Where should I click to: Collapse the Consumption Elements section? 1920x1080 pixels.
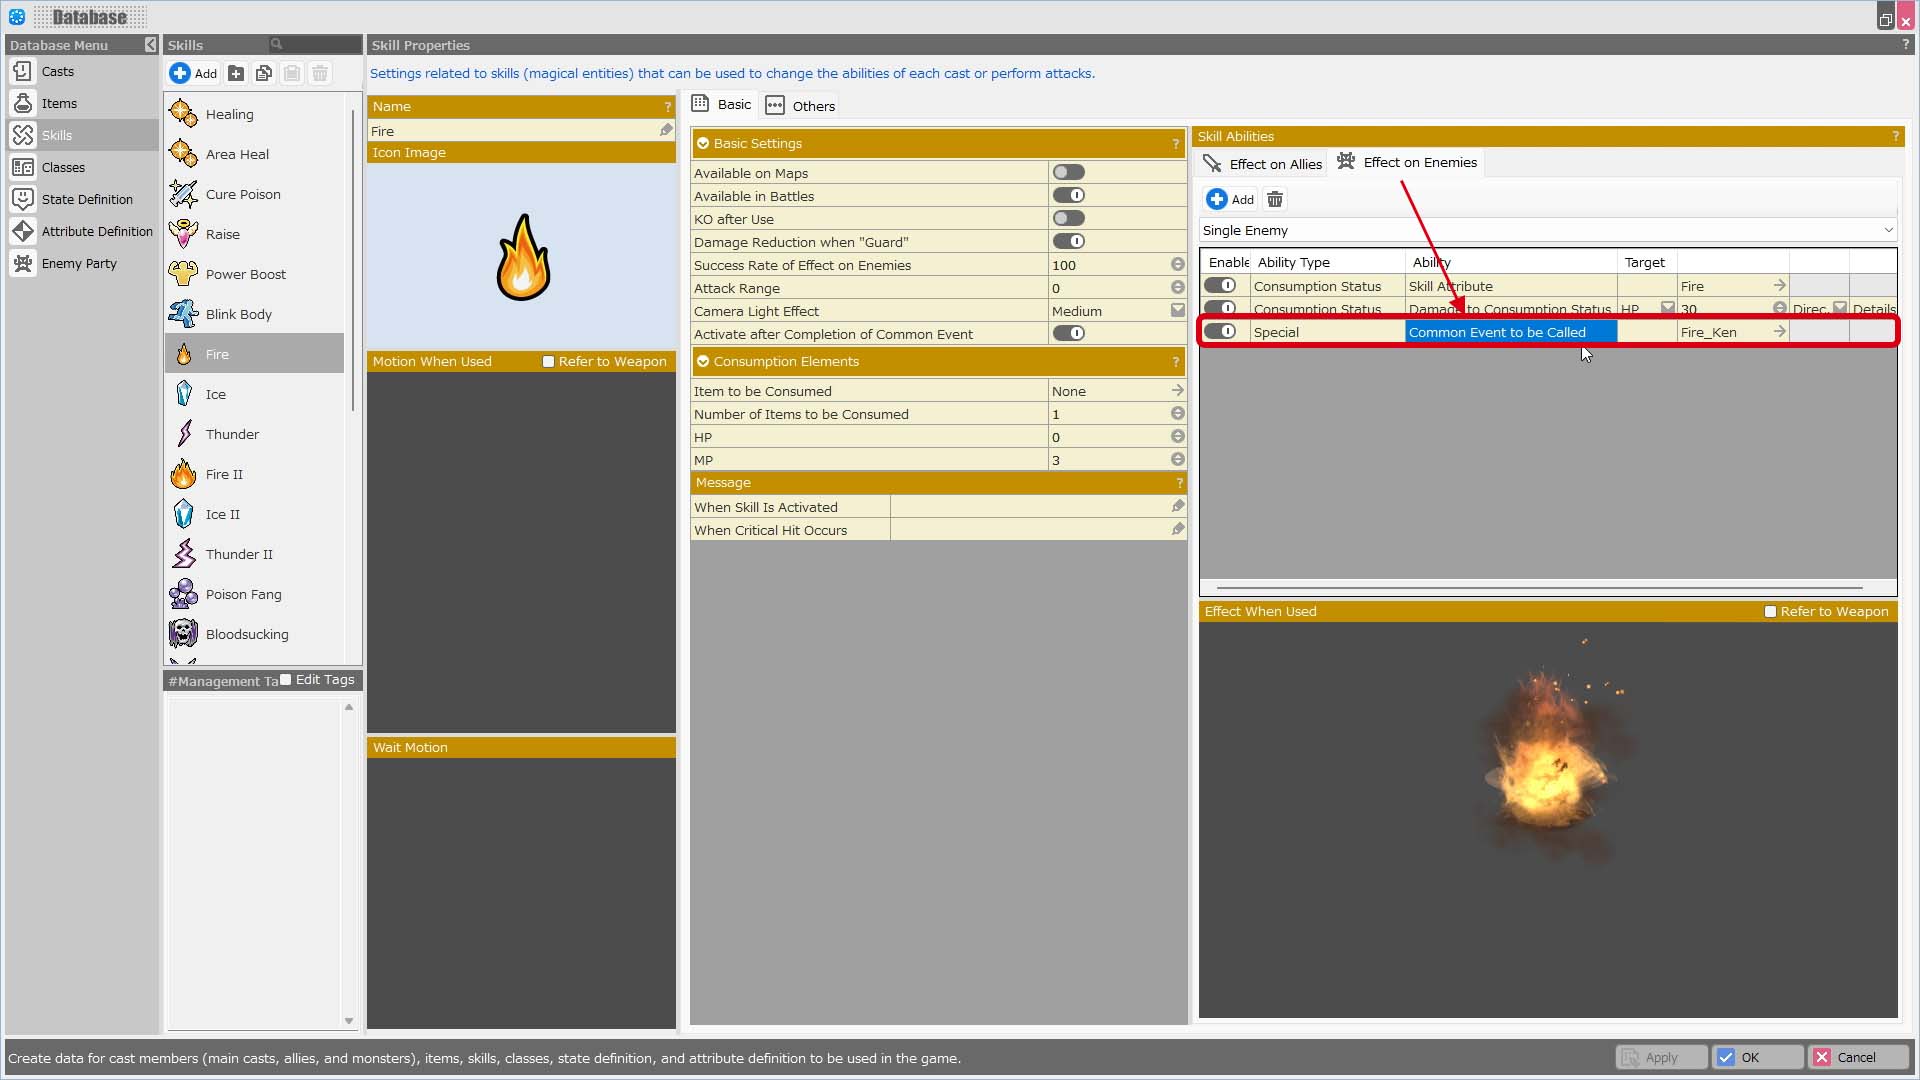703,361
